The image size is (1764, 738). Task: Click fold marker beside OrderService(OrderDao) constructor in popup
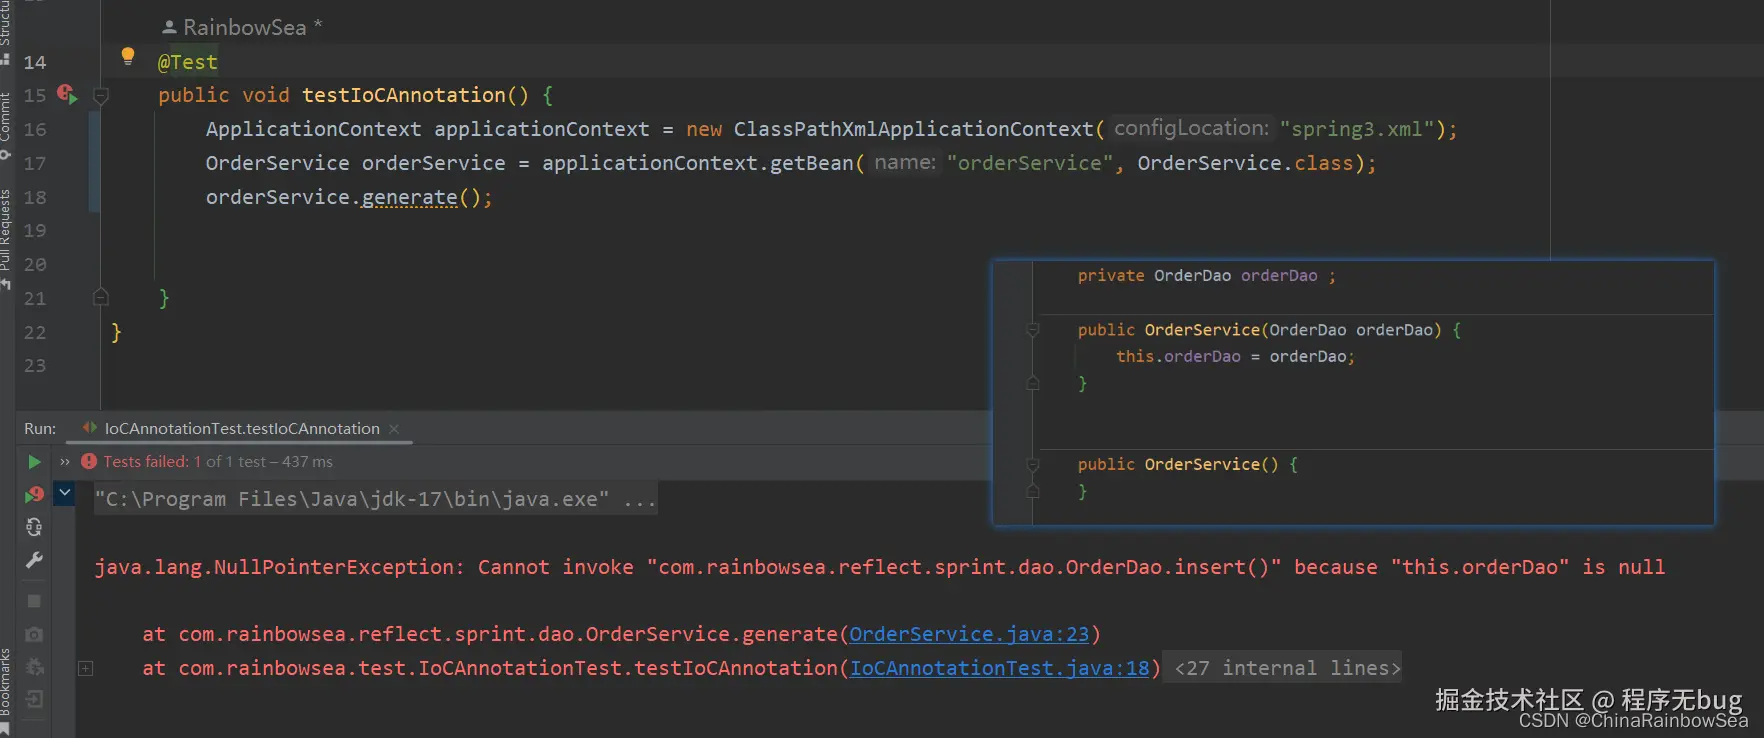1033,330
